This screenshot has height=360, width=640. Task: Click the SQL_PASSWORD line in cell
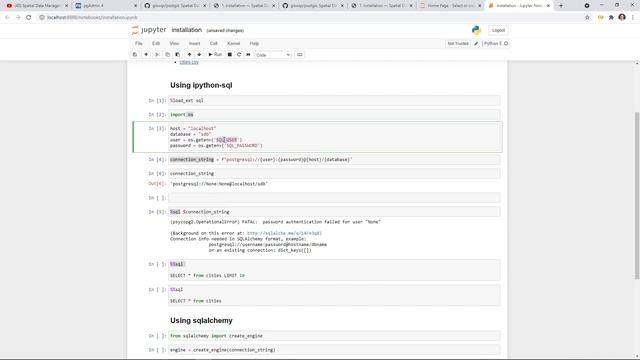tap(216, 146)
